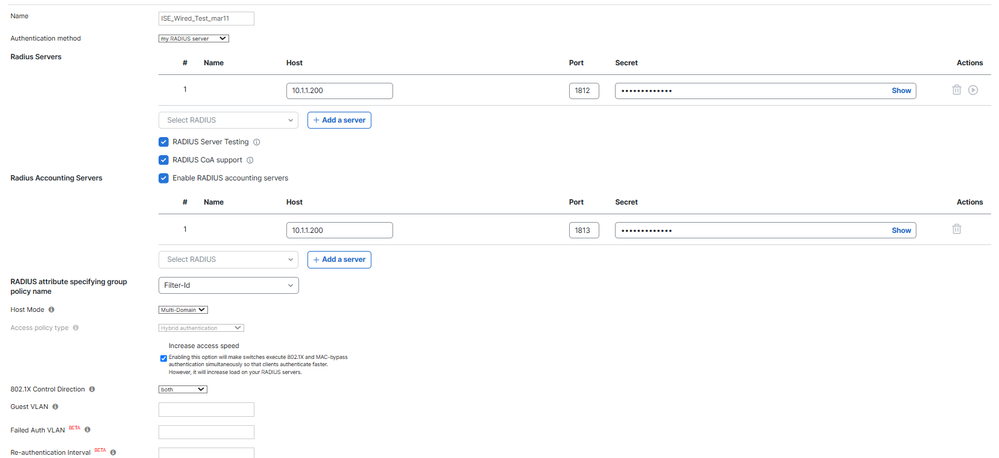This screenshot has width=999, height=458.
Task: Open the Authentication method dropdown
Action: pyautogui.click(x=194, y=39)
